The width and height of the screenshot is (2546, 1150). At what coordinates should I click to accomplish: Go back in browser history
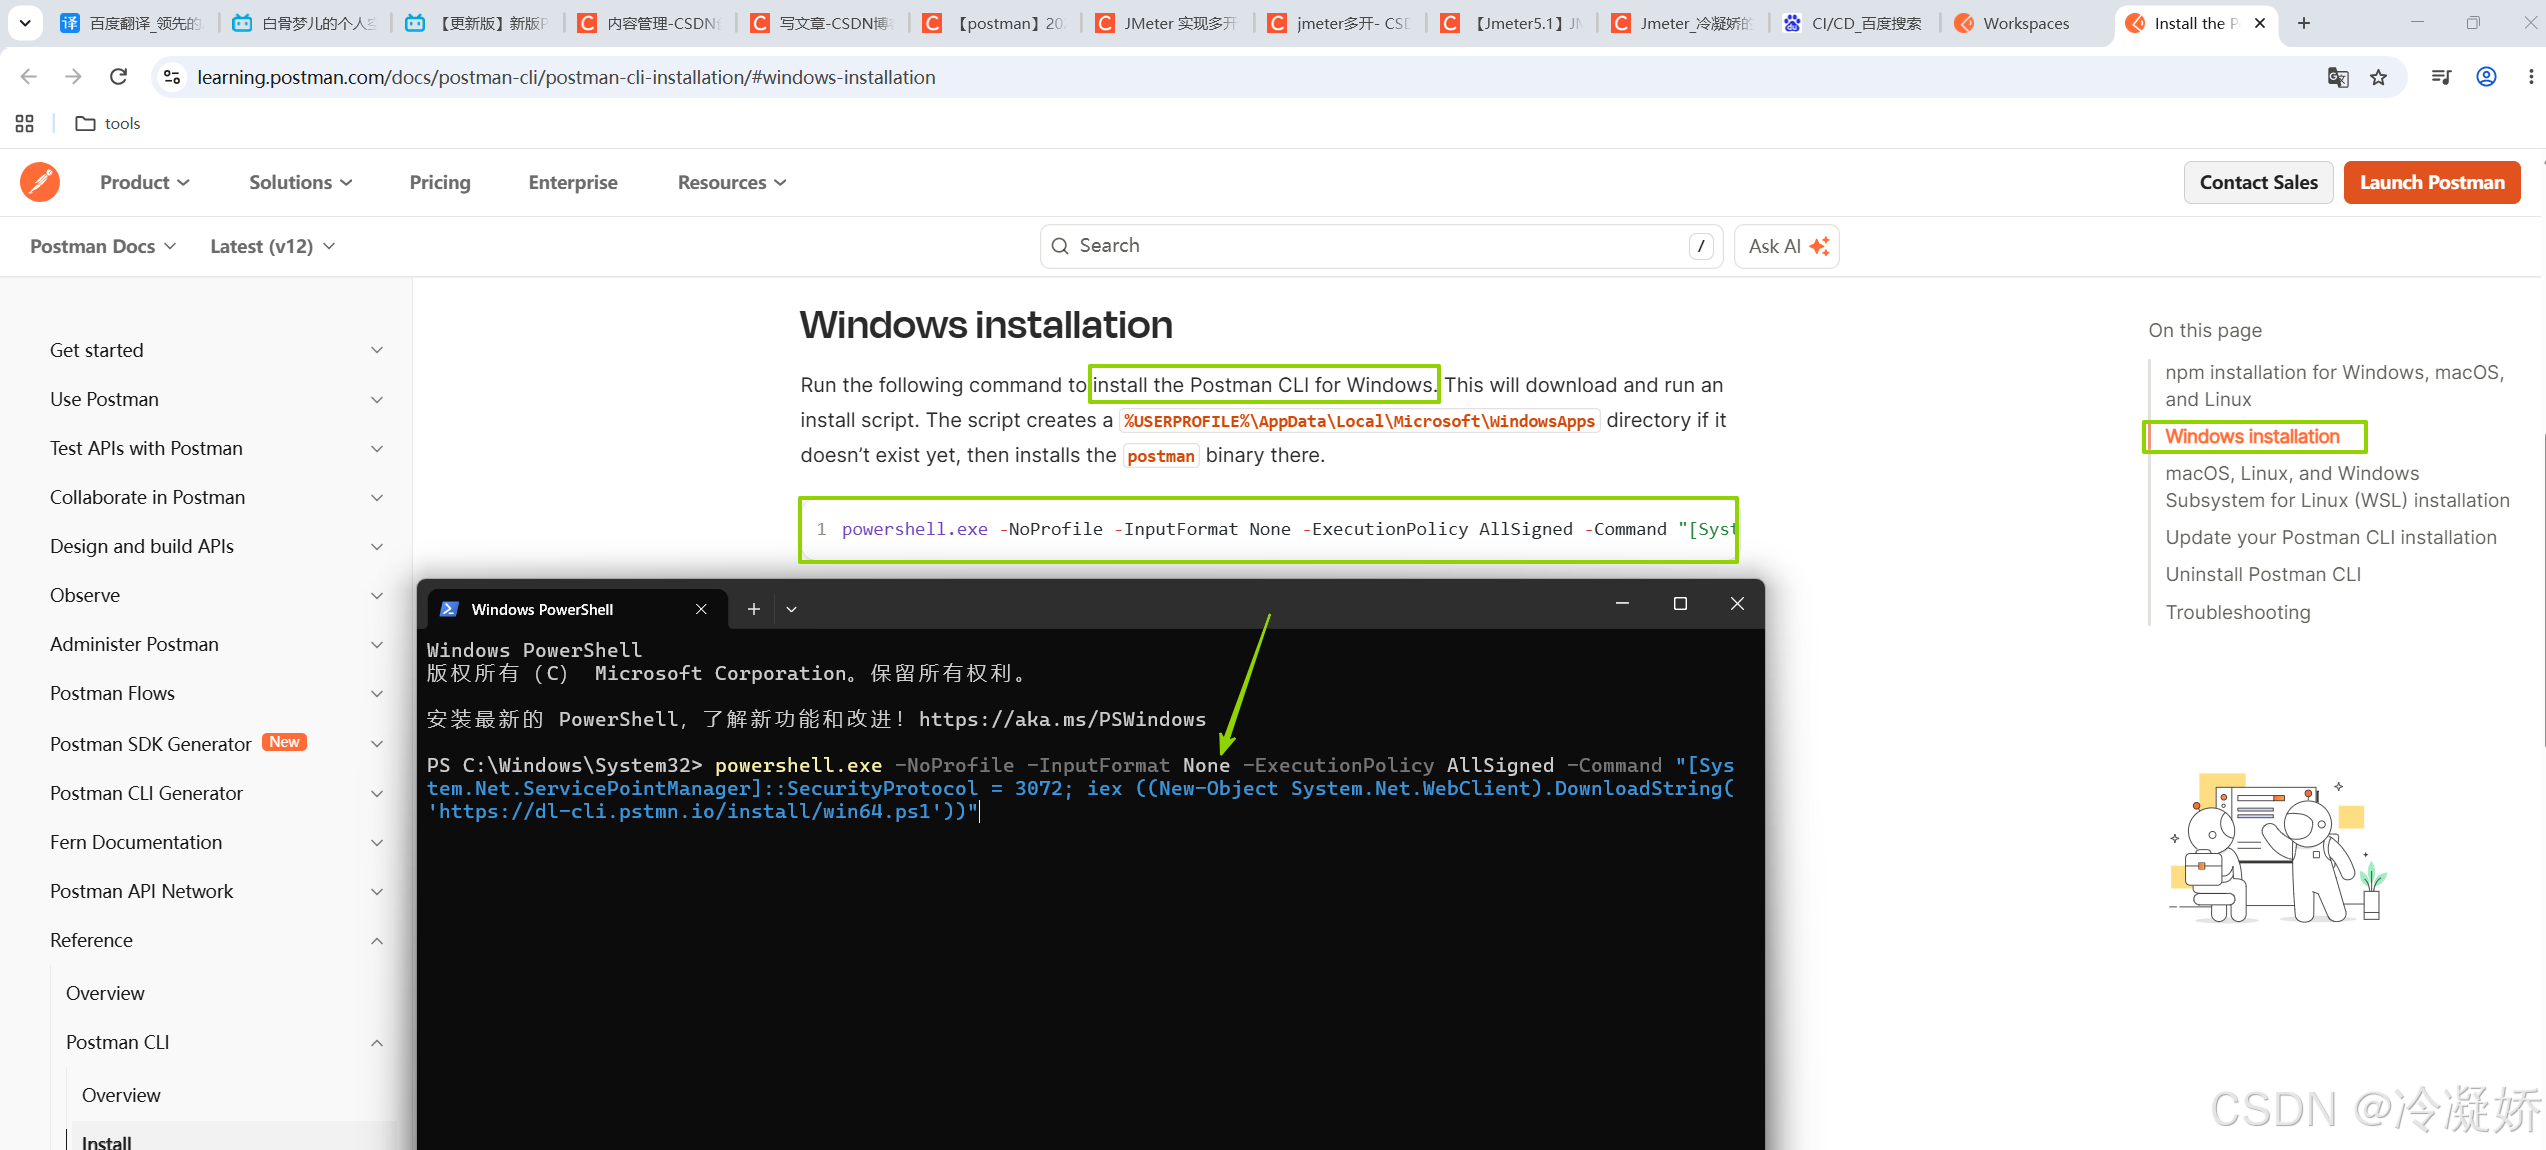pos(29,77)
